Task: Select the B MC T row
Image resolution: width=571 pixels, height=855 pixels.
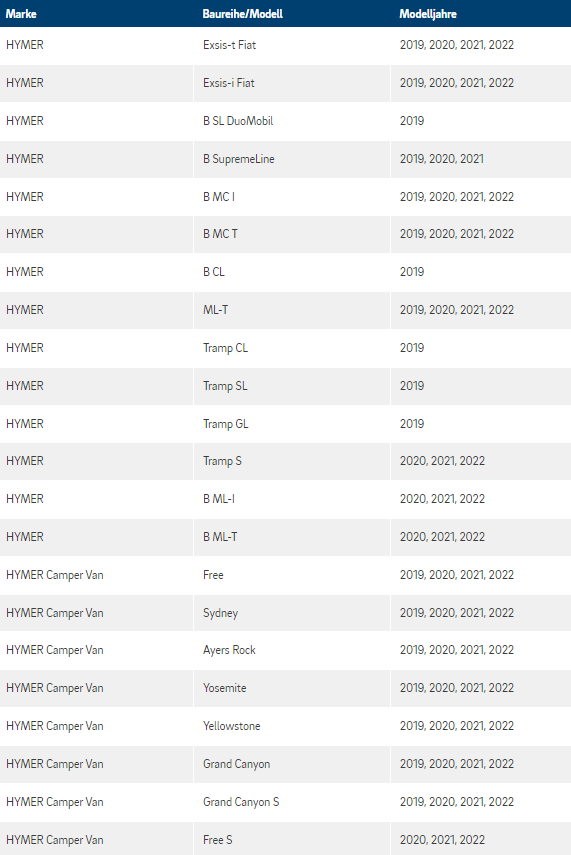Action: [285, 234]
